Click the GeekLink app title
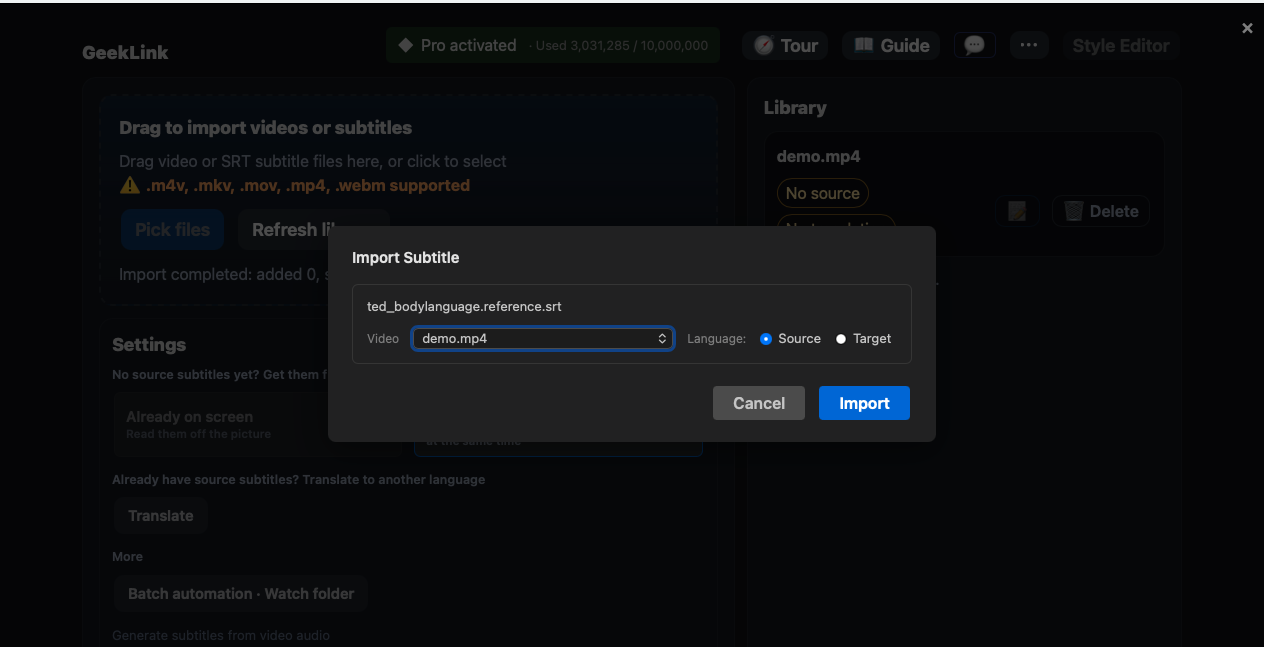 click(x=125, y=52)
